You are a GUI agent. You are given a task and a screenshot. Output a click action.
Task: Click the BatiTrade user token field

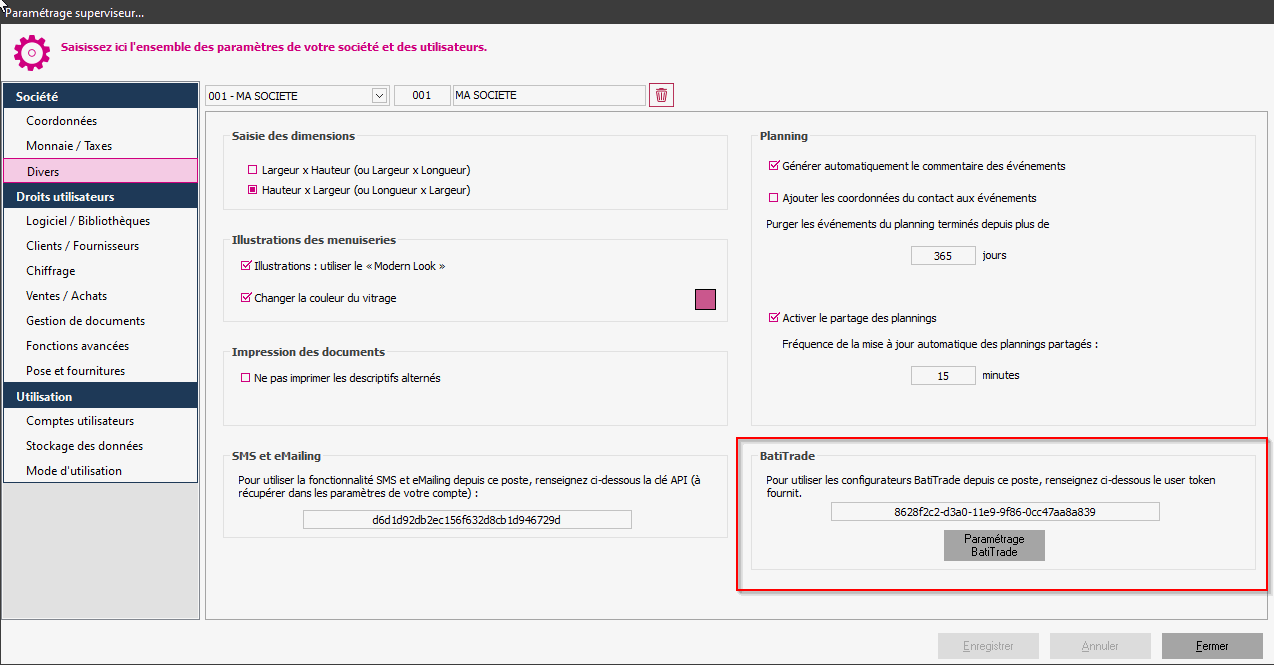coord(995,512)
